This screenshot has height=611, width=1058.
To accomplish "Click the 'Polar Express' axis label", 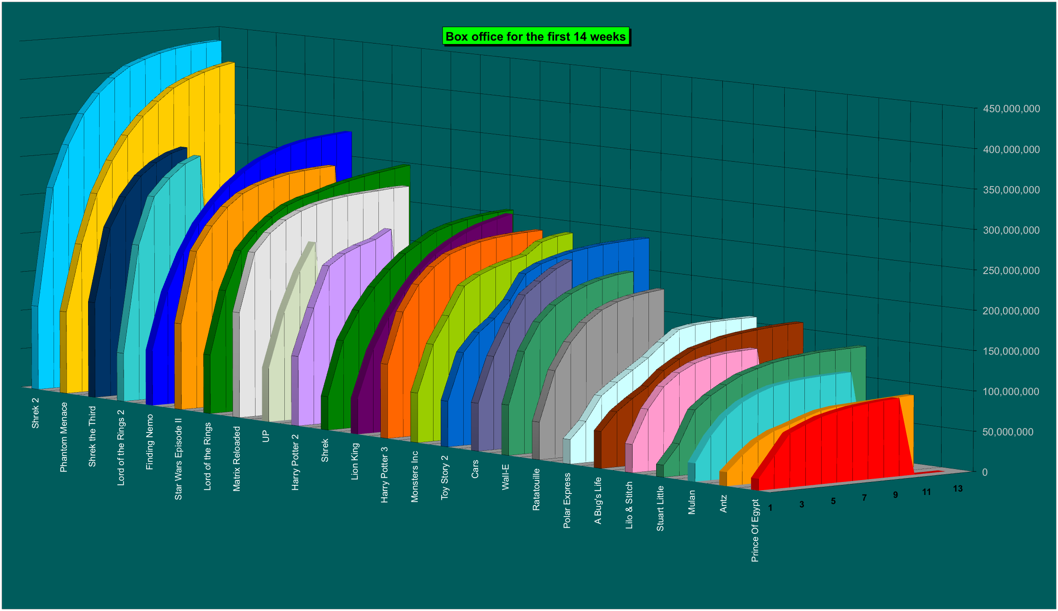I will click(567, 500).
